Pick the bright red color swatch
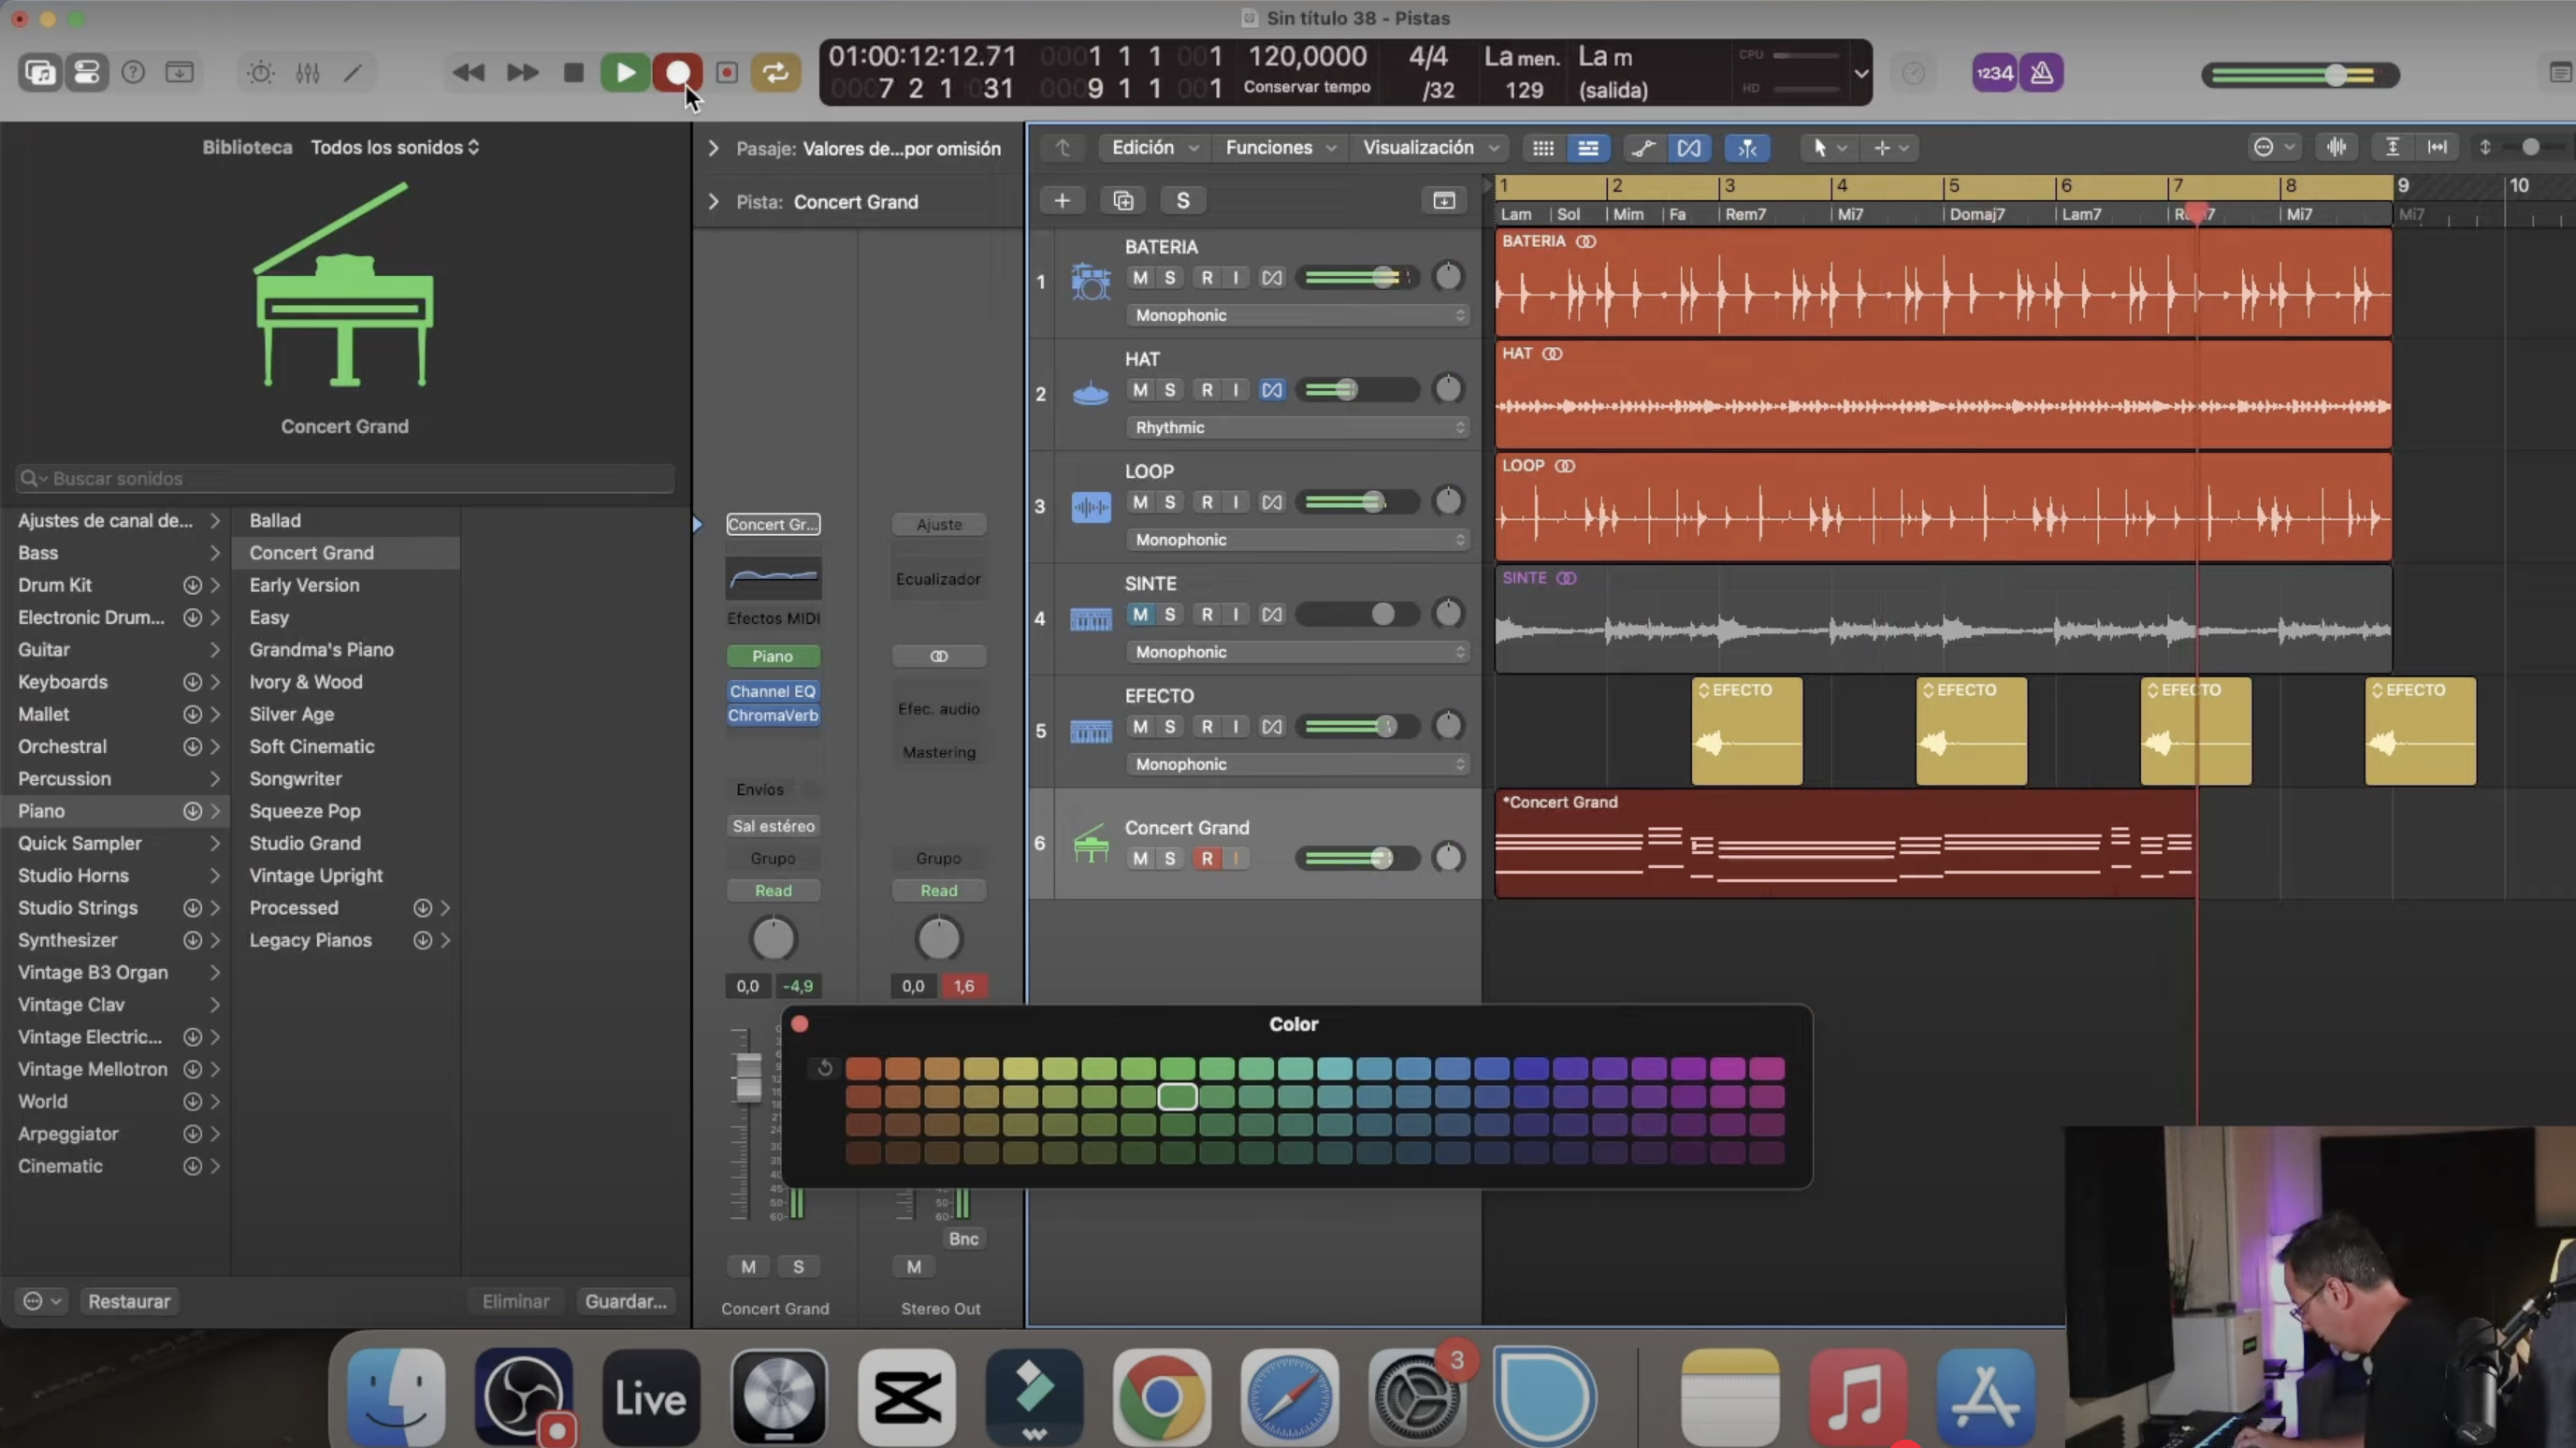Image resolution: width=2576 pixels, height=1448 pixels. (863, 1068)
